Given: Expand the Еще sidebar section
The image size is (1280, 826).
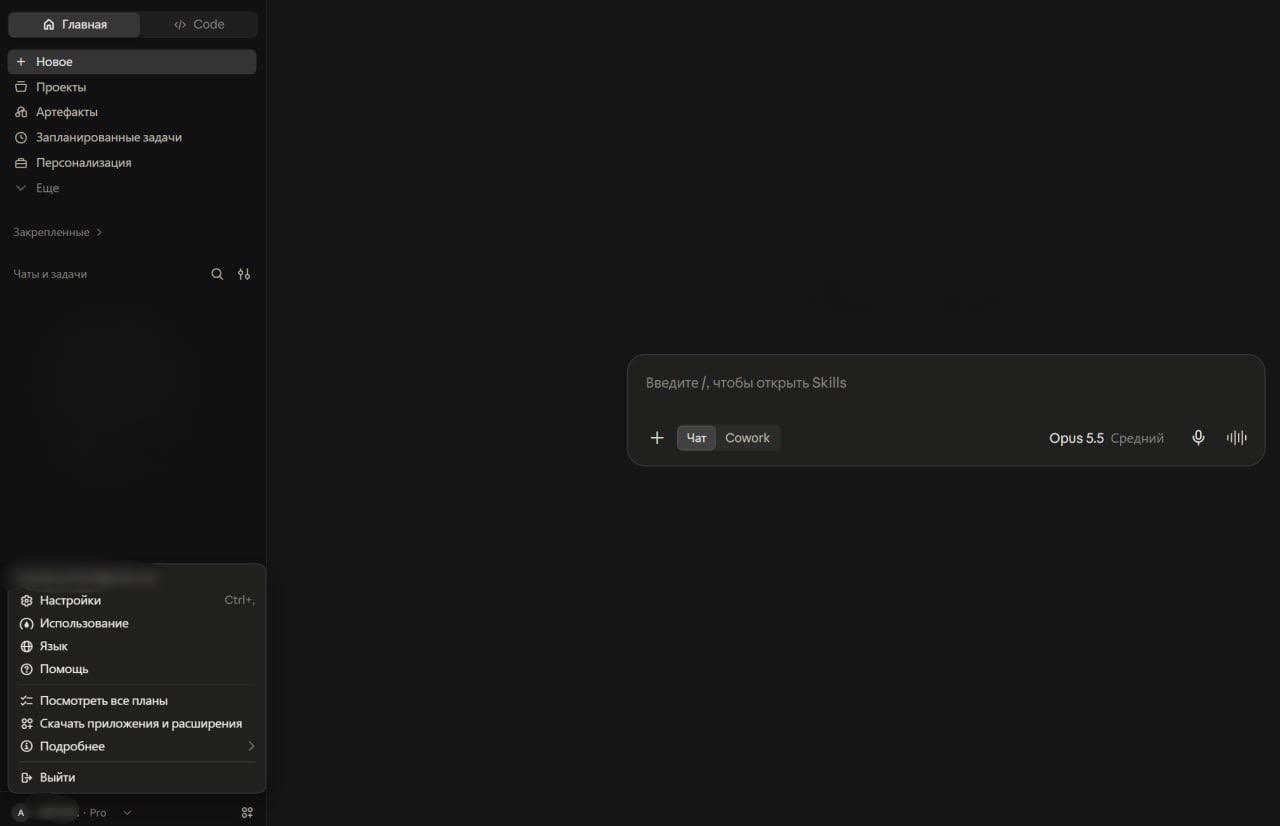Looking at the screenshot, I should coord(132,188).
